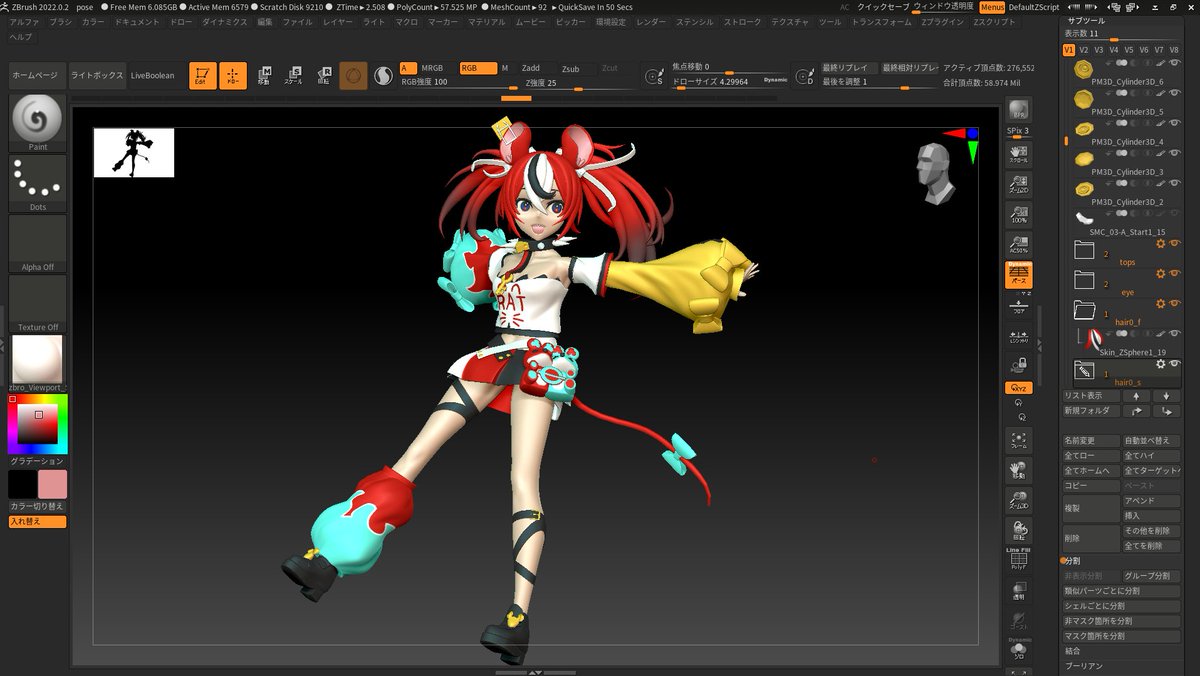
Task: Open the Alpha Off selector
Action: (x=38, y=243)
